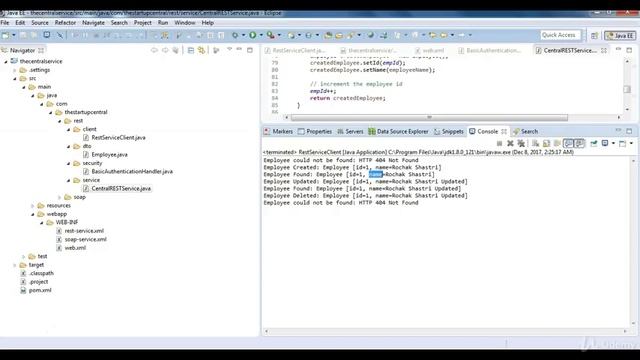Screen dimensions: 640x360
Task: Open the Open Console dropdown arrow
Action: click(x=631, y=143)
